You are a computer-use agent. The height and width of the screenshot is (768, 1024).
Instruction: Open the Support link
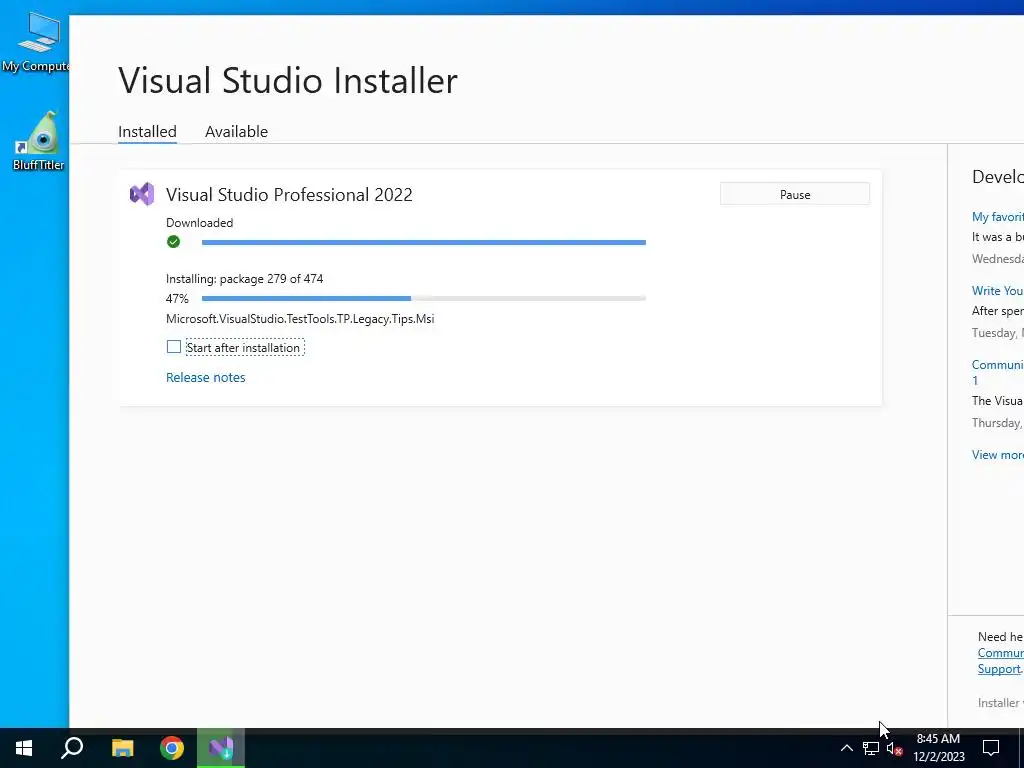999,669
